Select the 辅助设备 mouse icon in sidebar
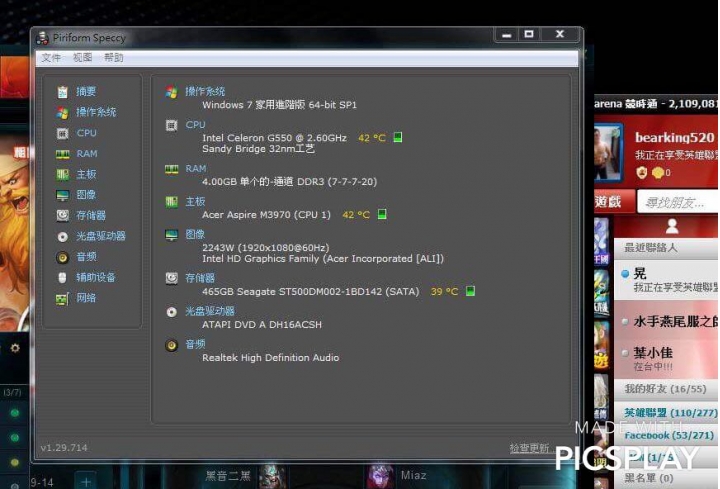This screenshot has width=720, height=489. click(x=63, y=278)
